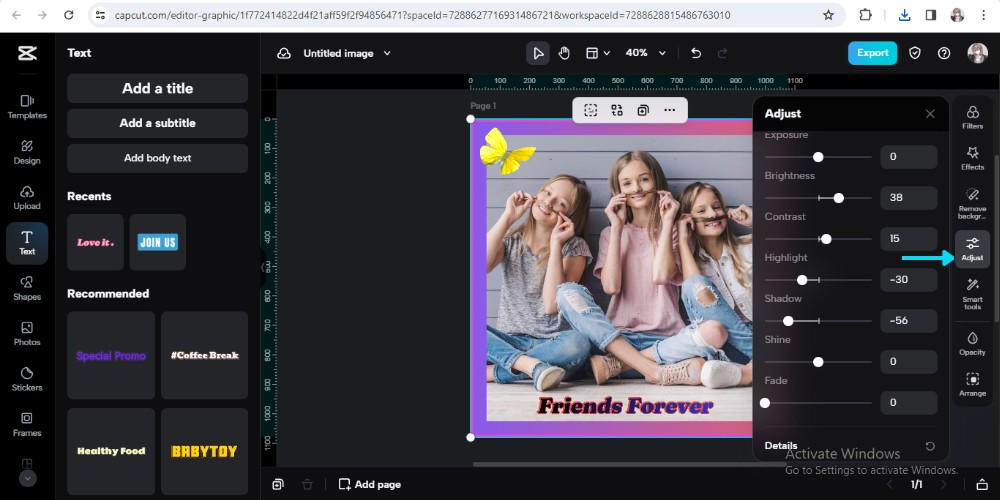
Task: Open the help question mark icon
Action: (x=944, y=54)
